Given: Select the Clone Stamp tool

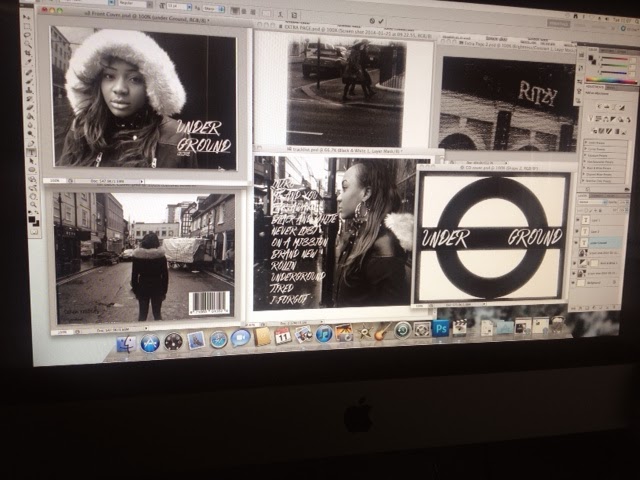Looking at the screenshot, I should point(29,90).
